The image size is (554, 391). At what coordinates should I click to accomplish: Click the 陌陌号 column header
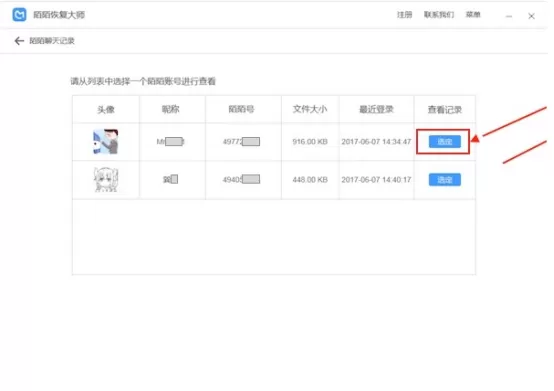click(241, 109)
